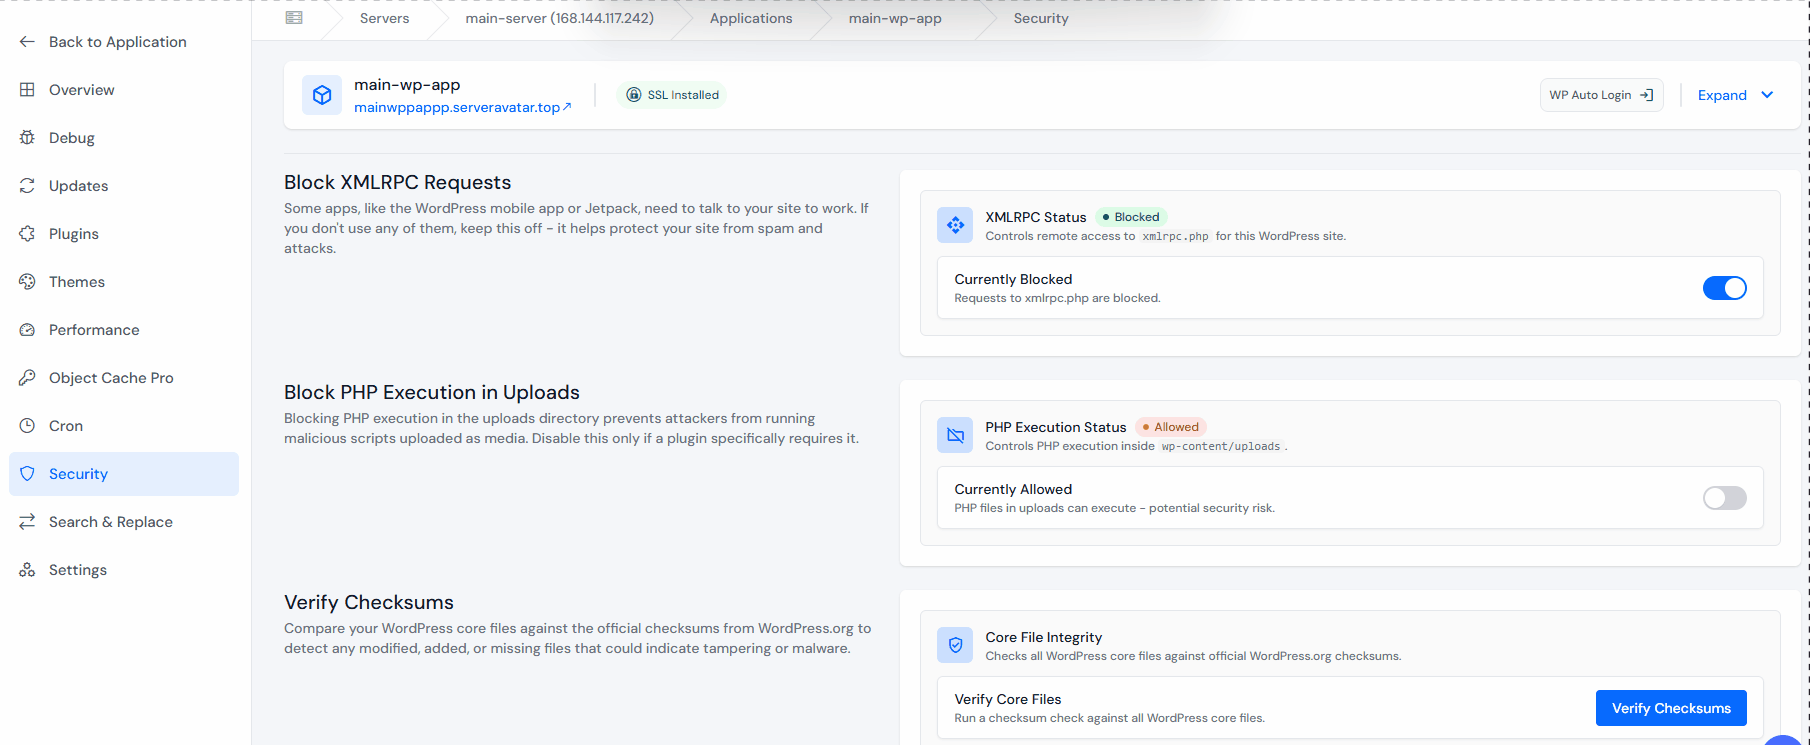Click Servers in the breadcrumb

click(384, 18)
